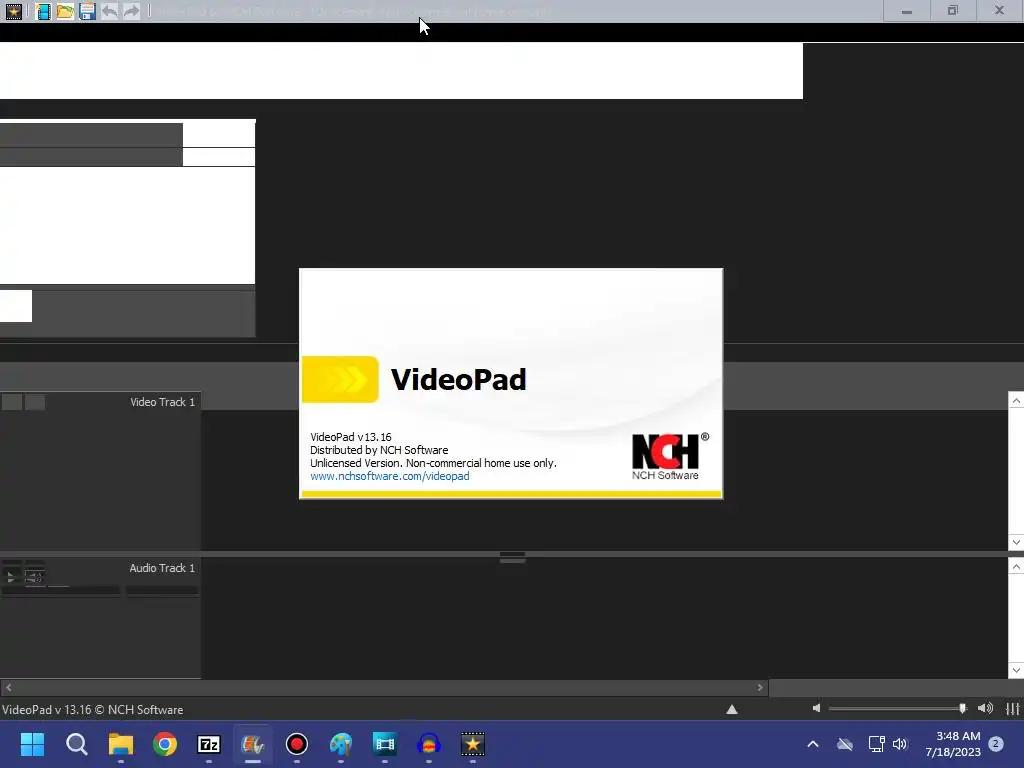Viewport: 1024px width, 768px height.
Task: Click the loud volume speaker icon
Action: click(x=985, y=708)
